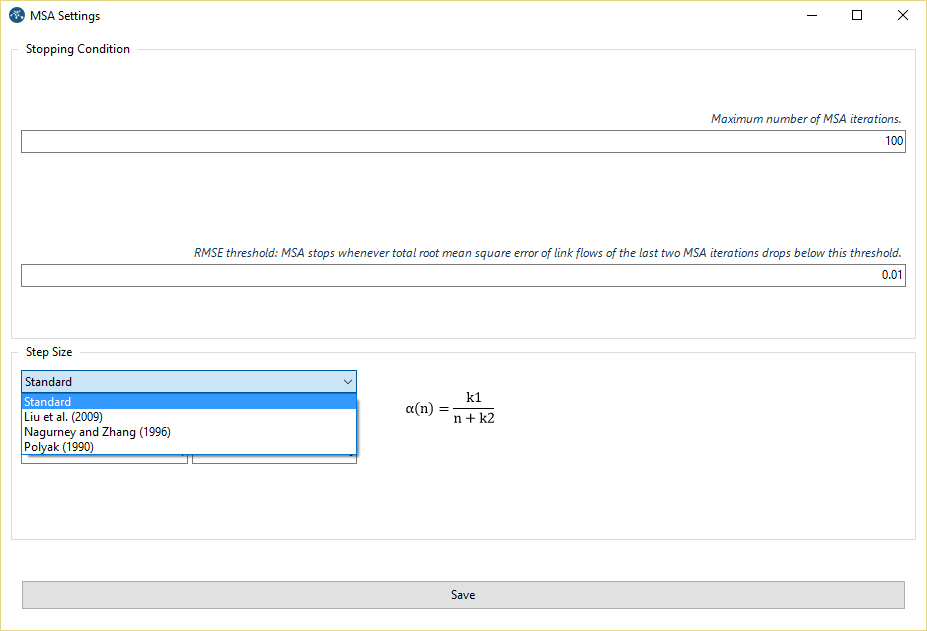Image resolution: width=927 pixels, height=631 pixels.
Task: Click the α(n) step size formula
Action: pyautogui.click(x=450, y=408)
